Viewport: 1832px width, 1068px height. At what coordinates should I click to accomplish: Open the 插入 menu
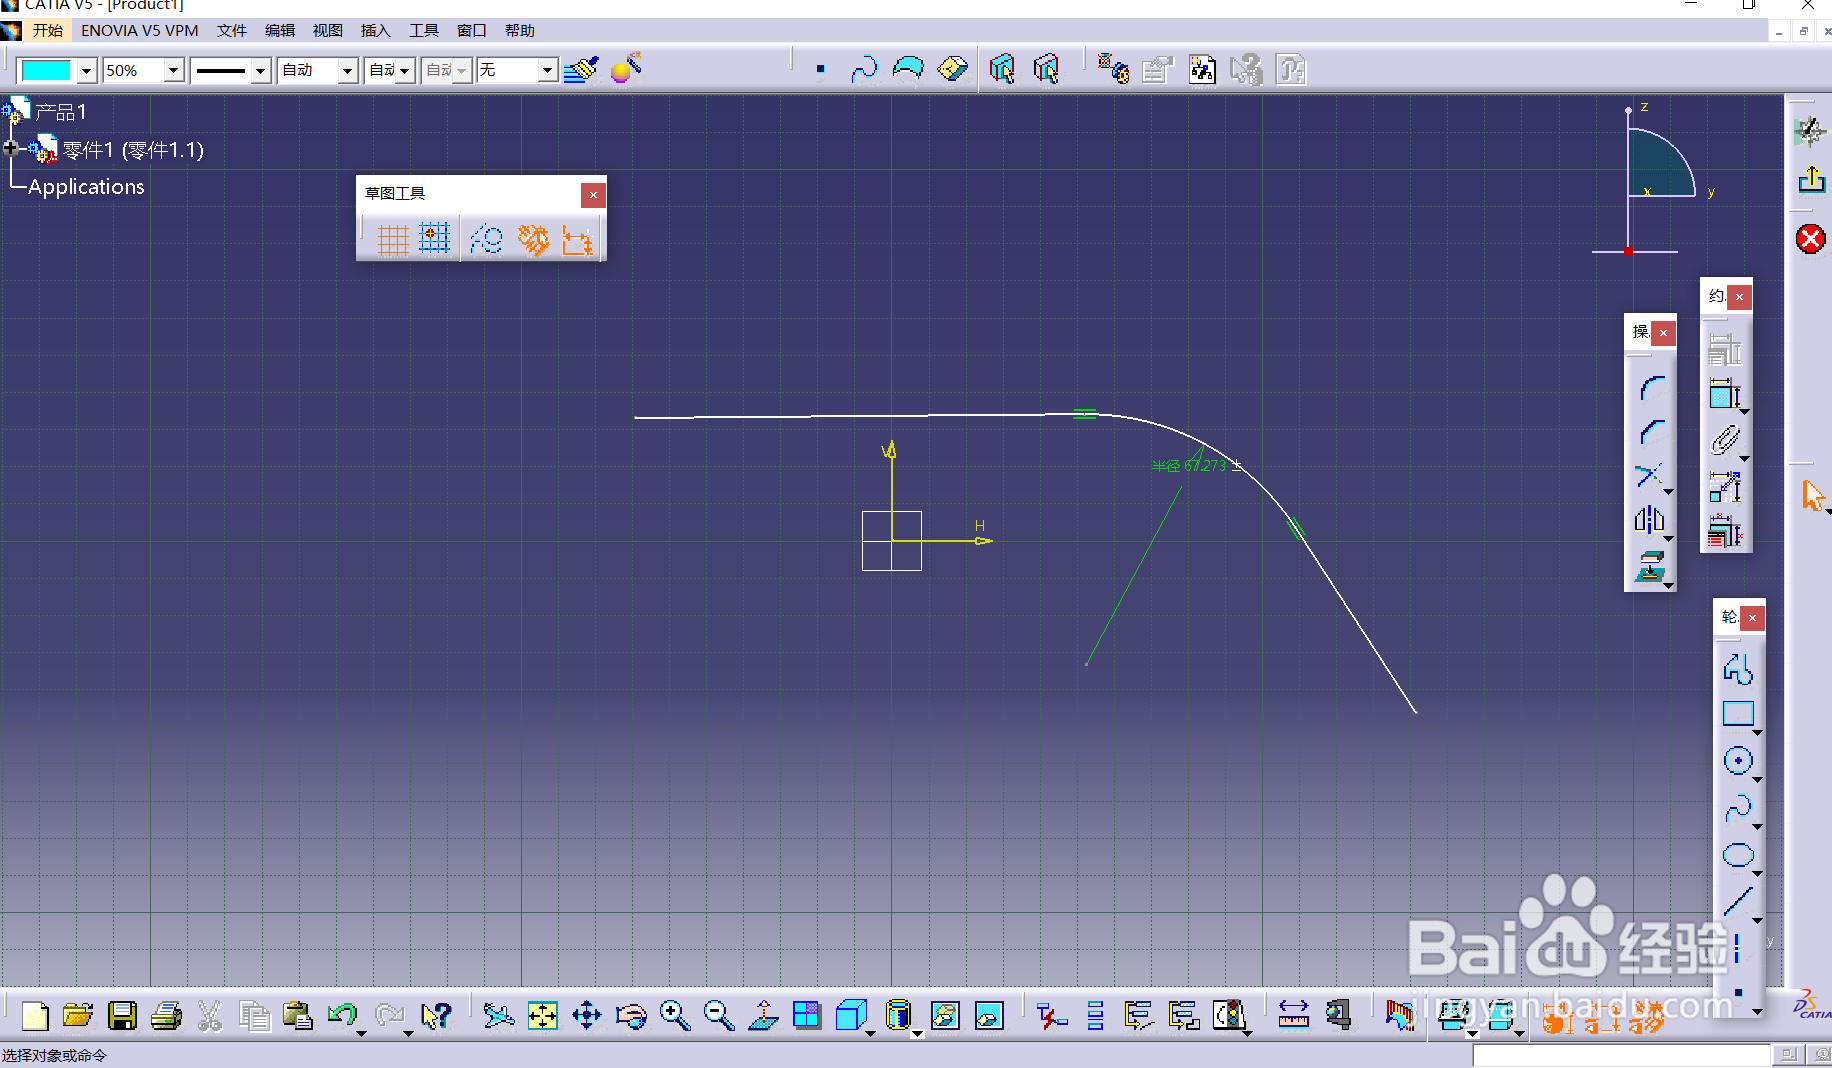376,30
